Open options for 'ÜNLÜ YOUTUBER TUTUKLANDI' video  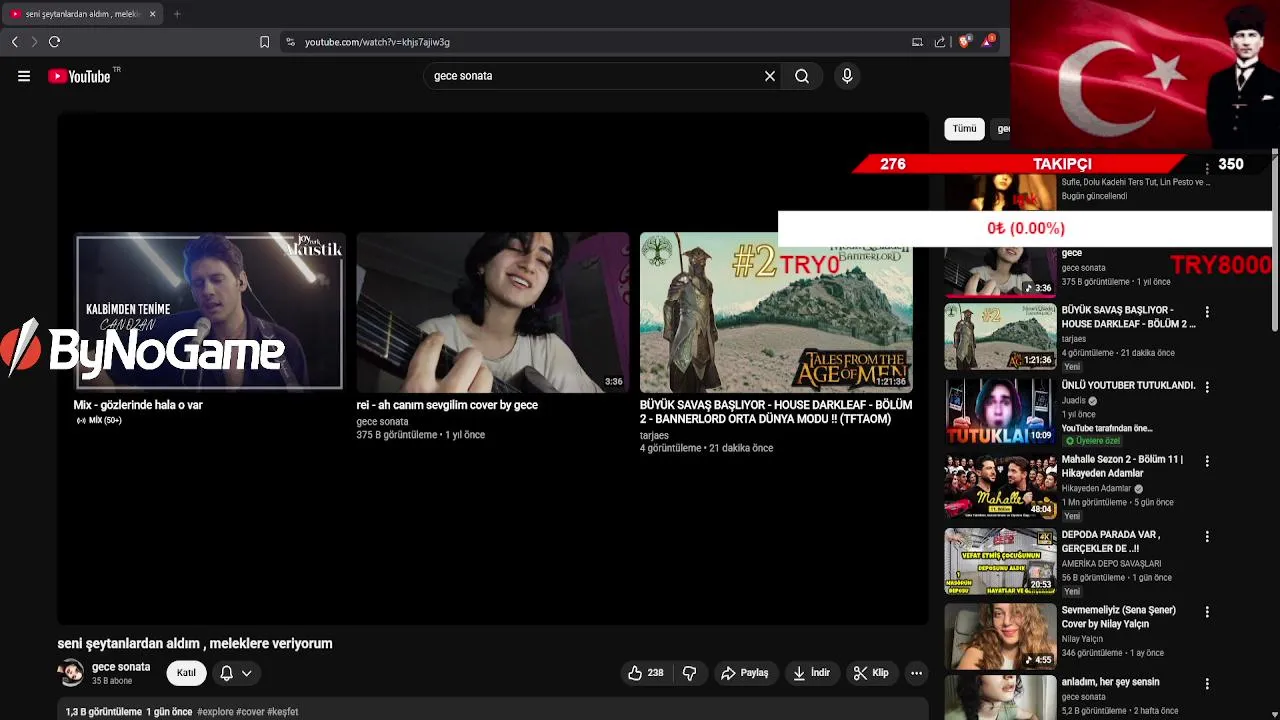pyautogui.click(x=1207, y=387)
